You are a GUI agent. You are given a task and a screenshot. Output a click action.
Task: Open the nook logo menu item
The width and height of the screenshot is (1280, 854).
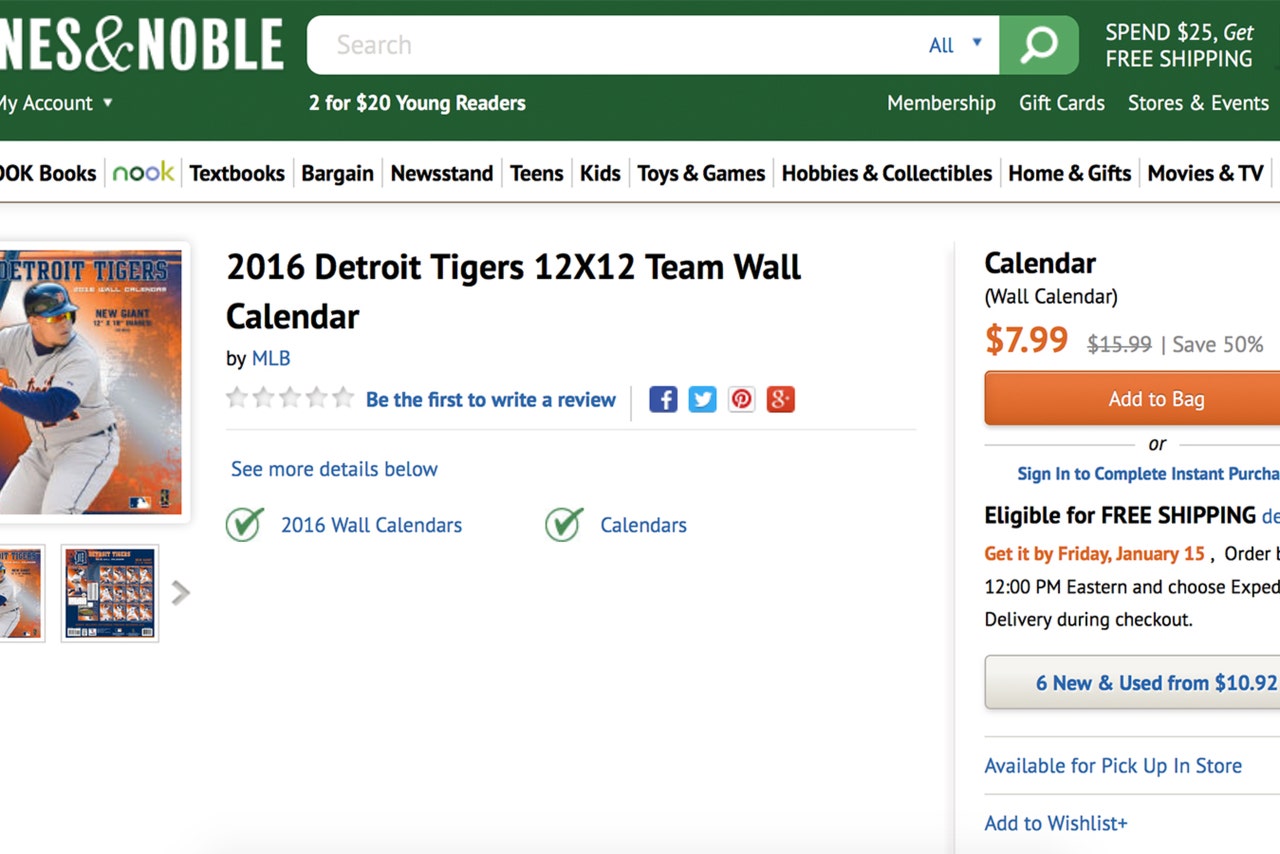click(x=143, y=173)
